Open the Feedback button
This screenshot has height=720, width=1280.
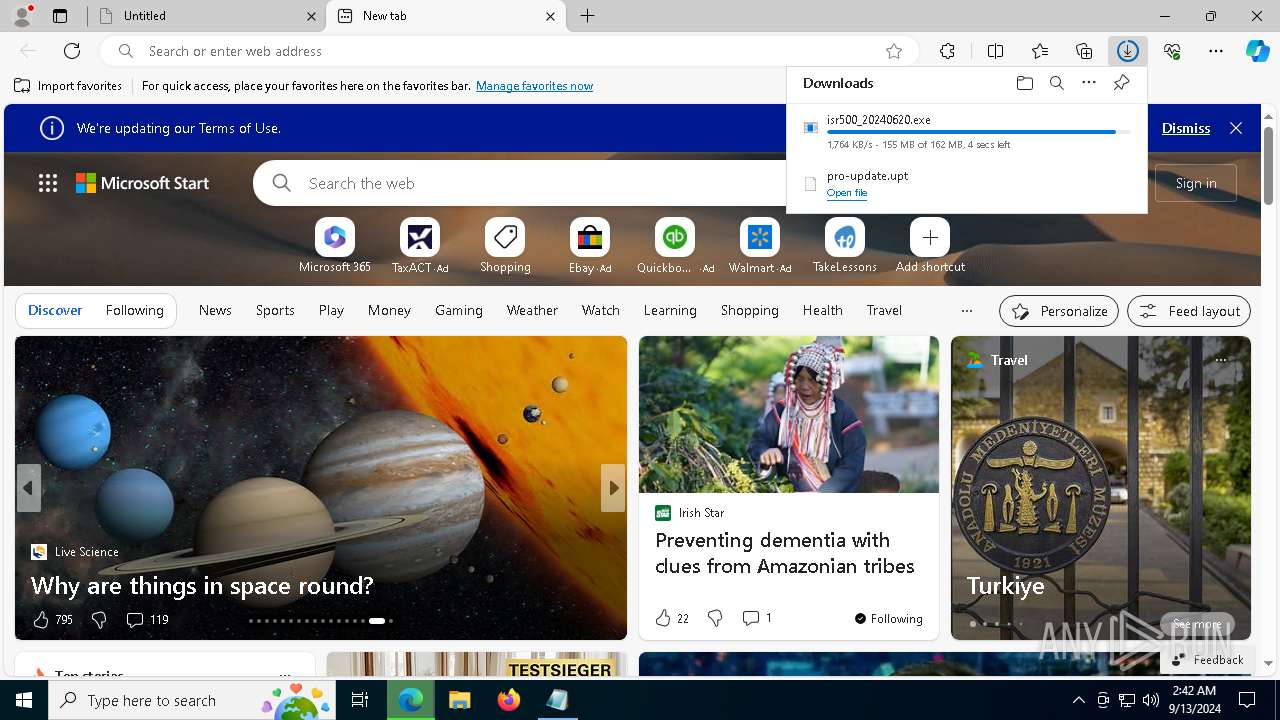click(x=1207, y=660)
